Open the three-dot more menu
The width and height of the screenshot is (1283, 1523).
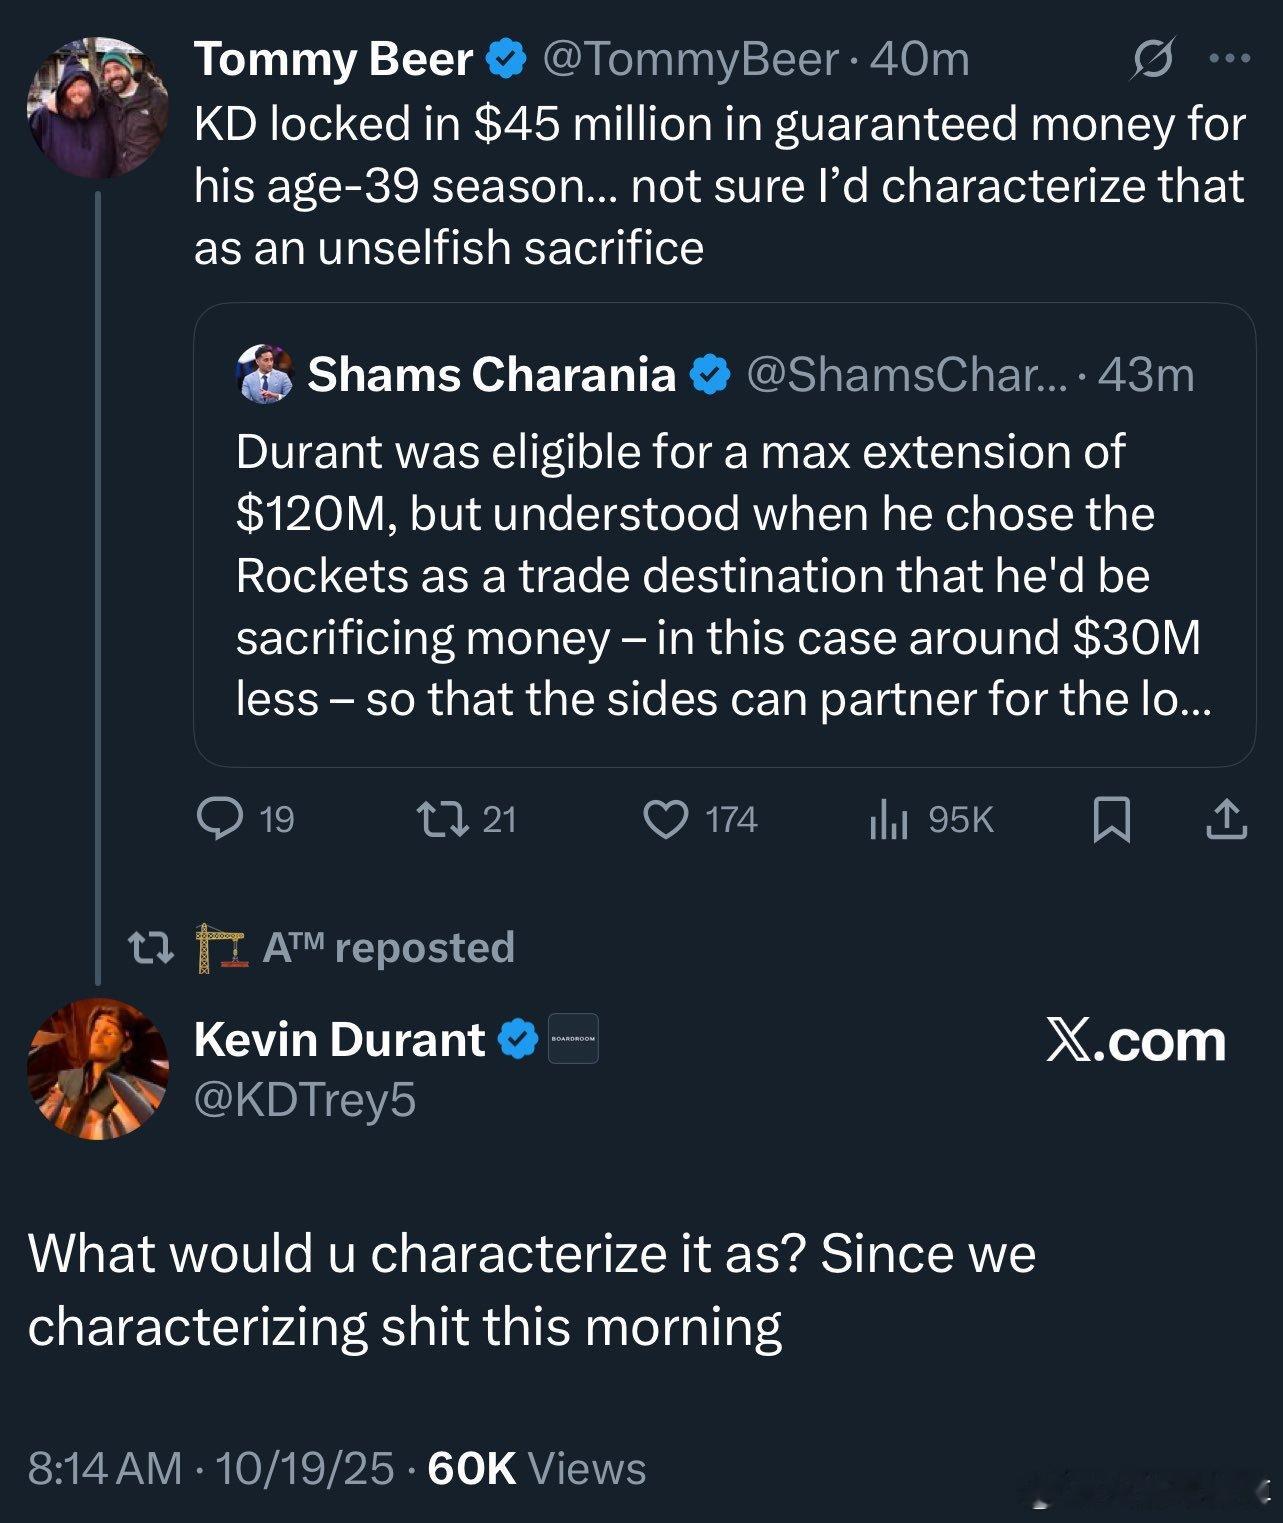1229,59
